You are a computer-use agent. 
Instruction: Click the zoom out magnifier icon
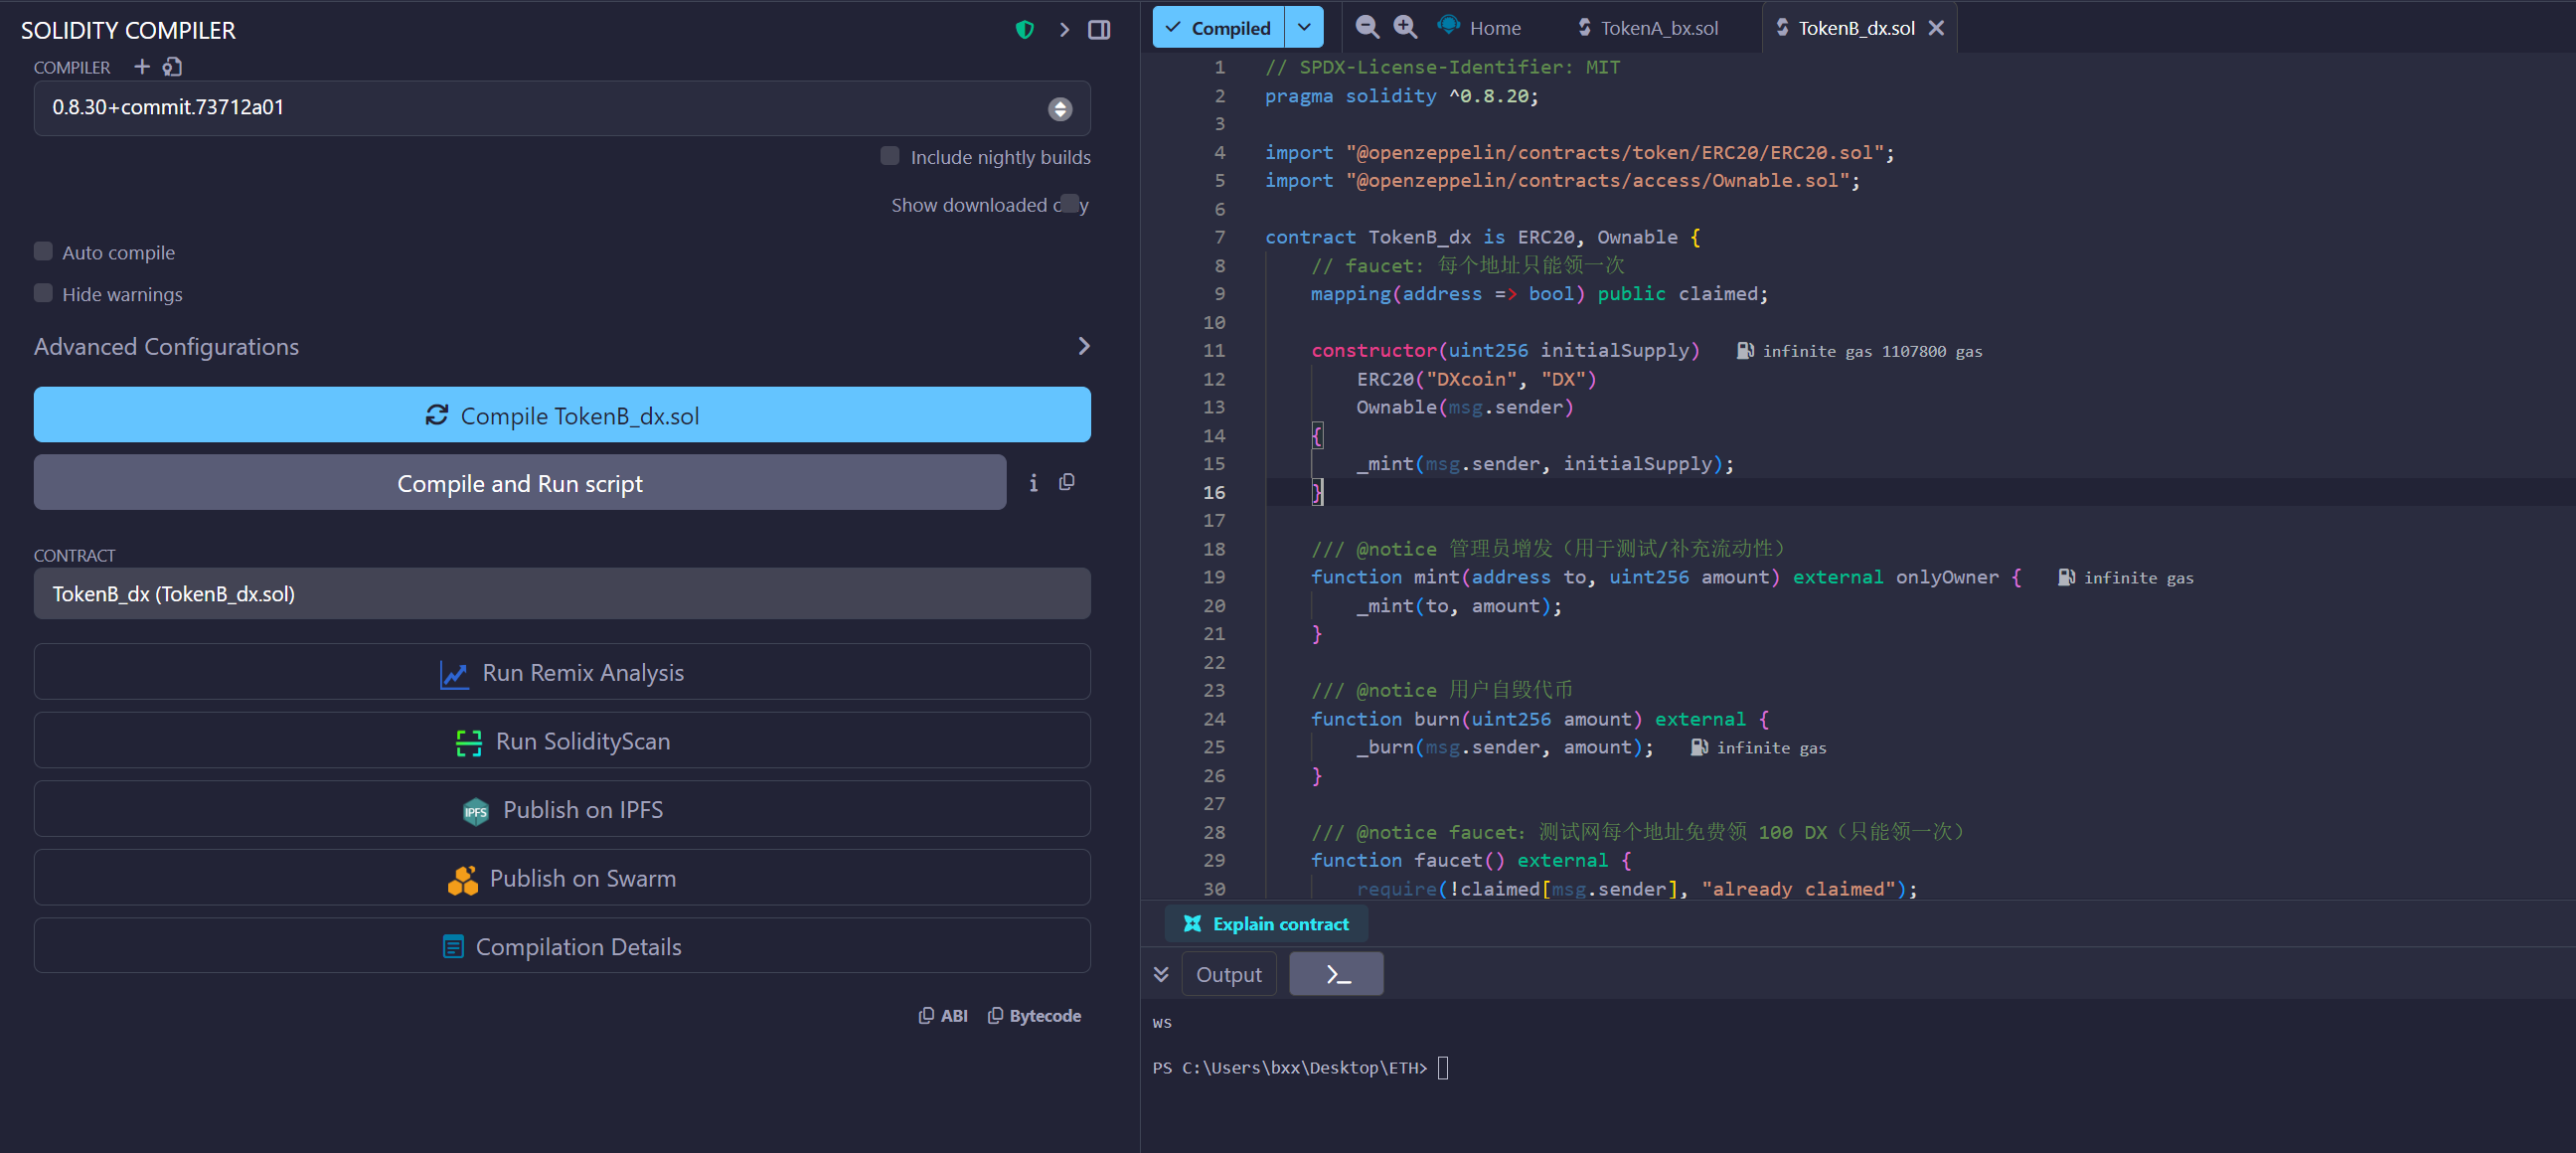coord(1366,27)
